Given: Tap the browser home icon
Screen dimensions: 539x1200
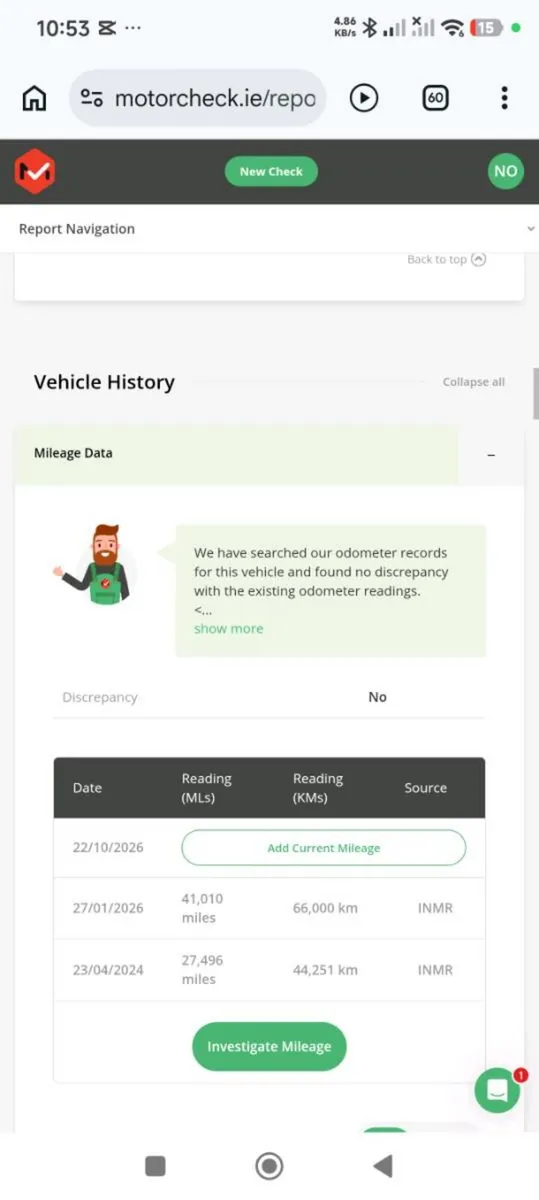Looking at the screenshot, I should click(34, 98).
